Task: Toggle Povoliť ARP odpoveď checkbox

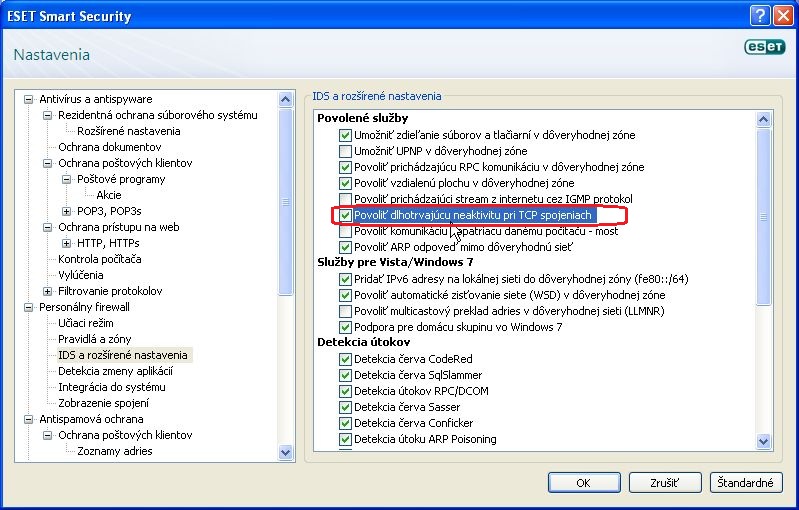Action: [x=345, y=247]
